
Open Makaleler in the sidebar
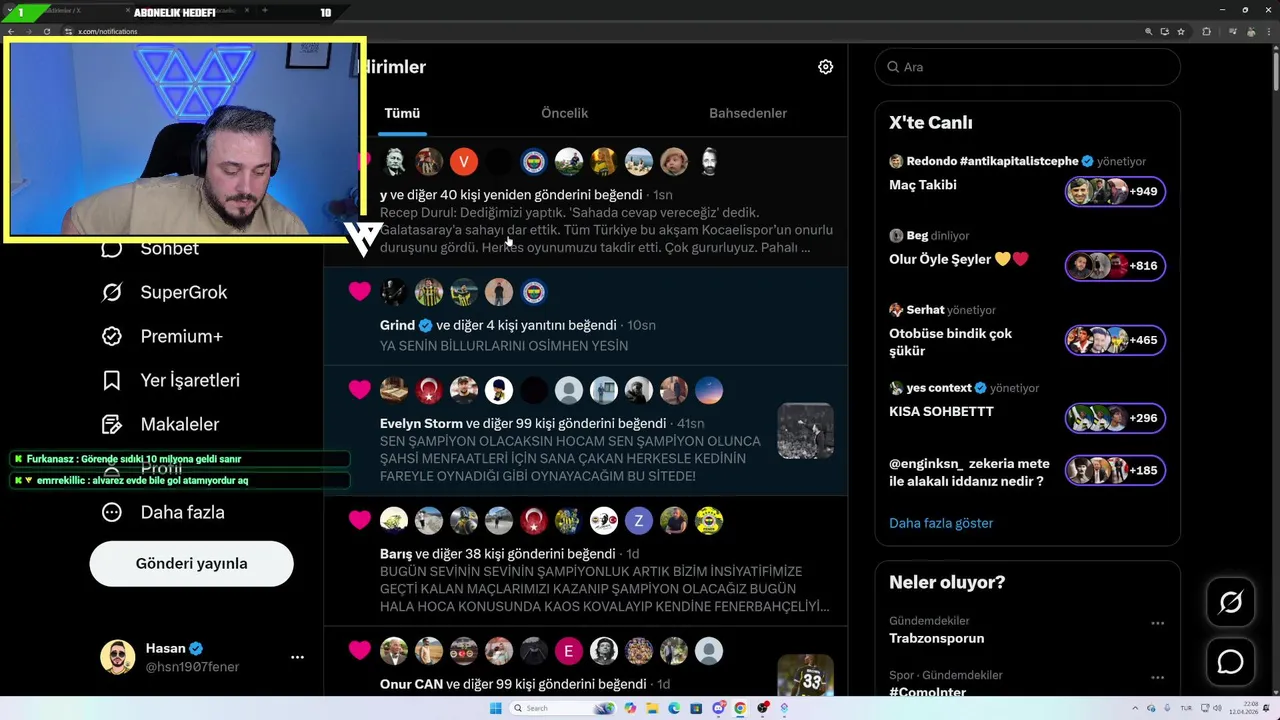pos(160,424)
